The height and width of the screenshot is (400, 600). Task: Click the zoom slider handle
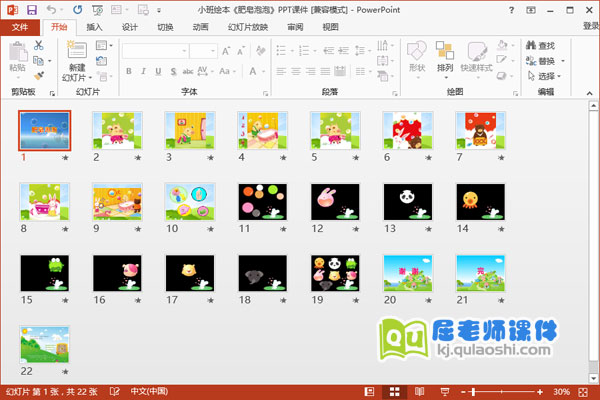[x=473, y=392]
